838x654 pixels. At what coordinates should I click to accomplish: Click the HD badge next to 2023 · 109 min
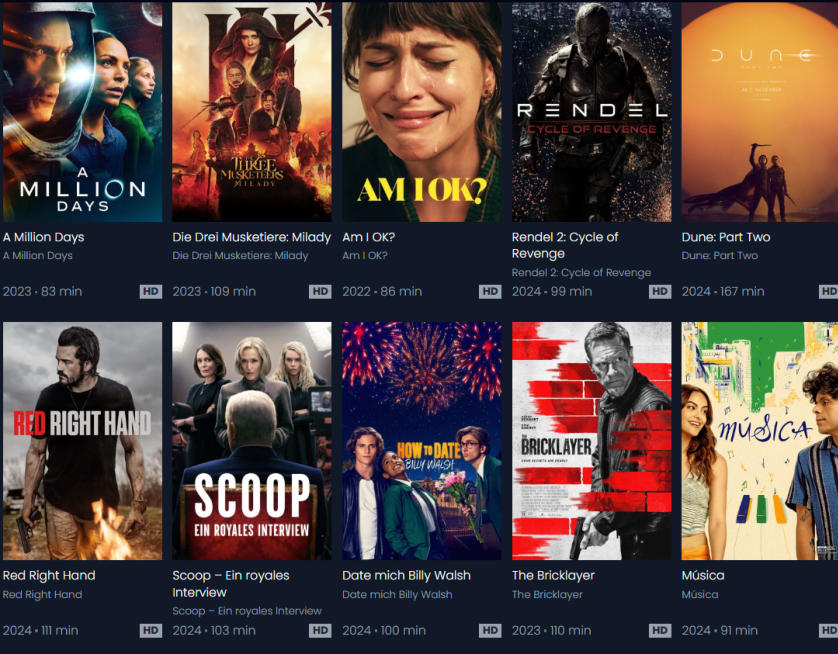tap(320, 291)
